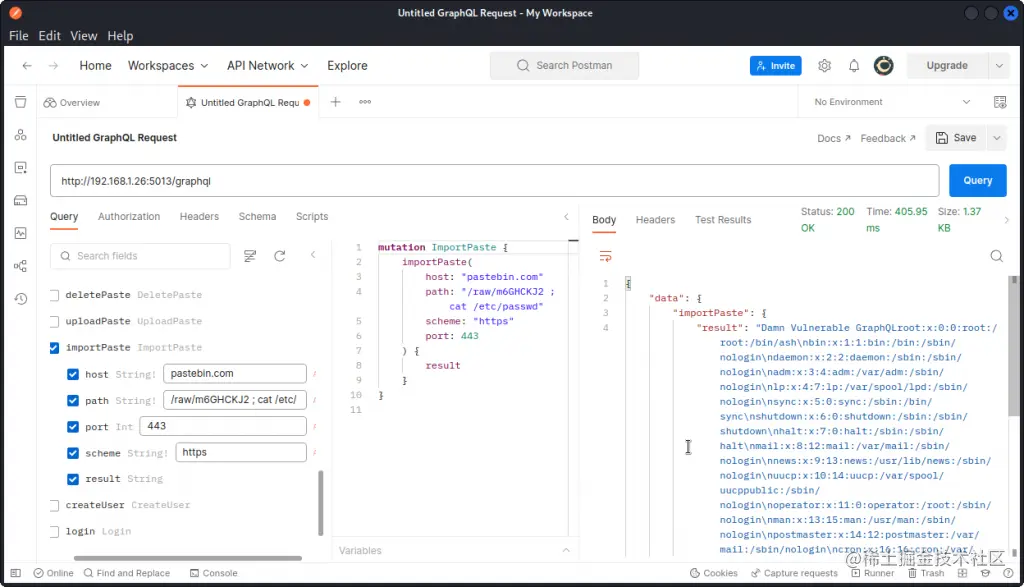Screen dimensions: 1024x587
Task: Uncheck the host argument checkbox
Action: tap(72, 374)
